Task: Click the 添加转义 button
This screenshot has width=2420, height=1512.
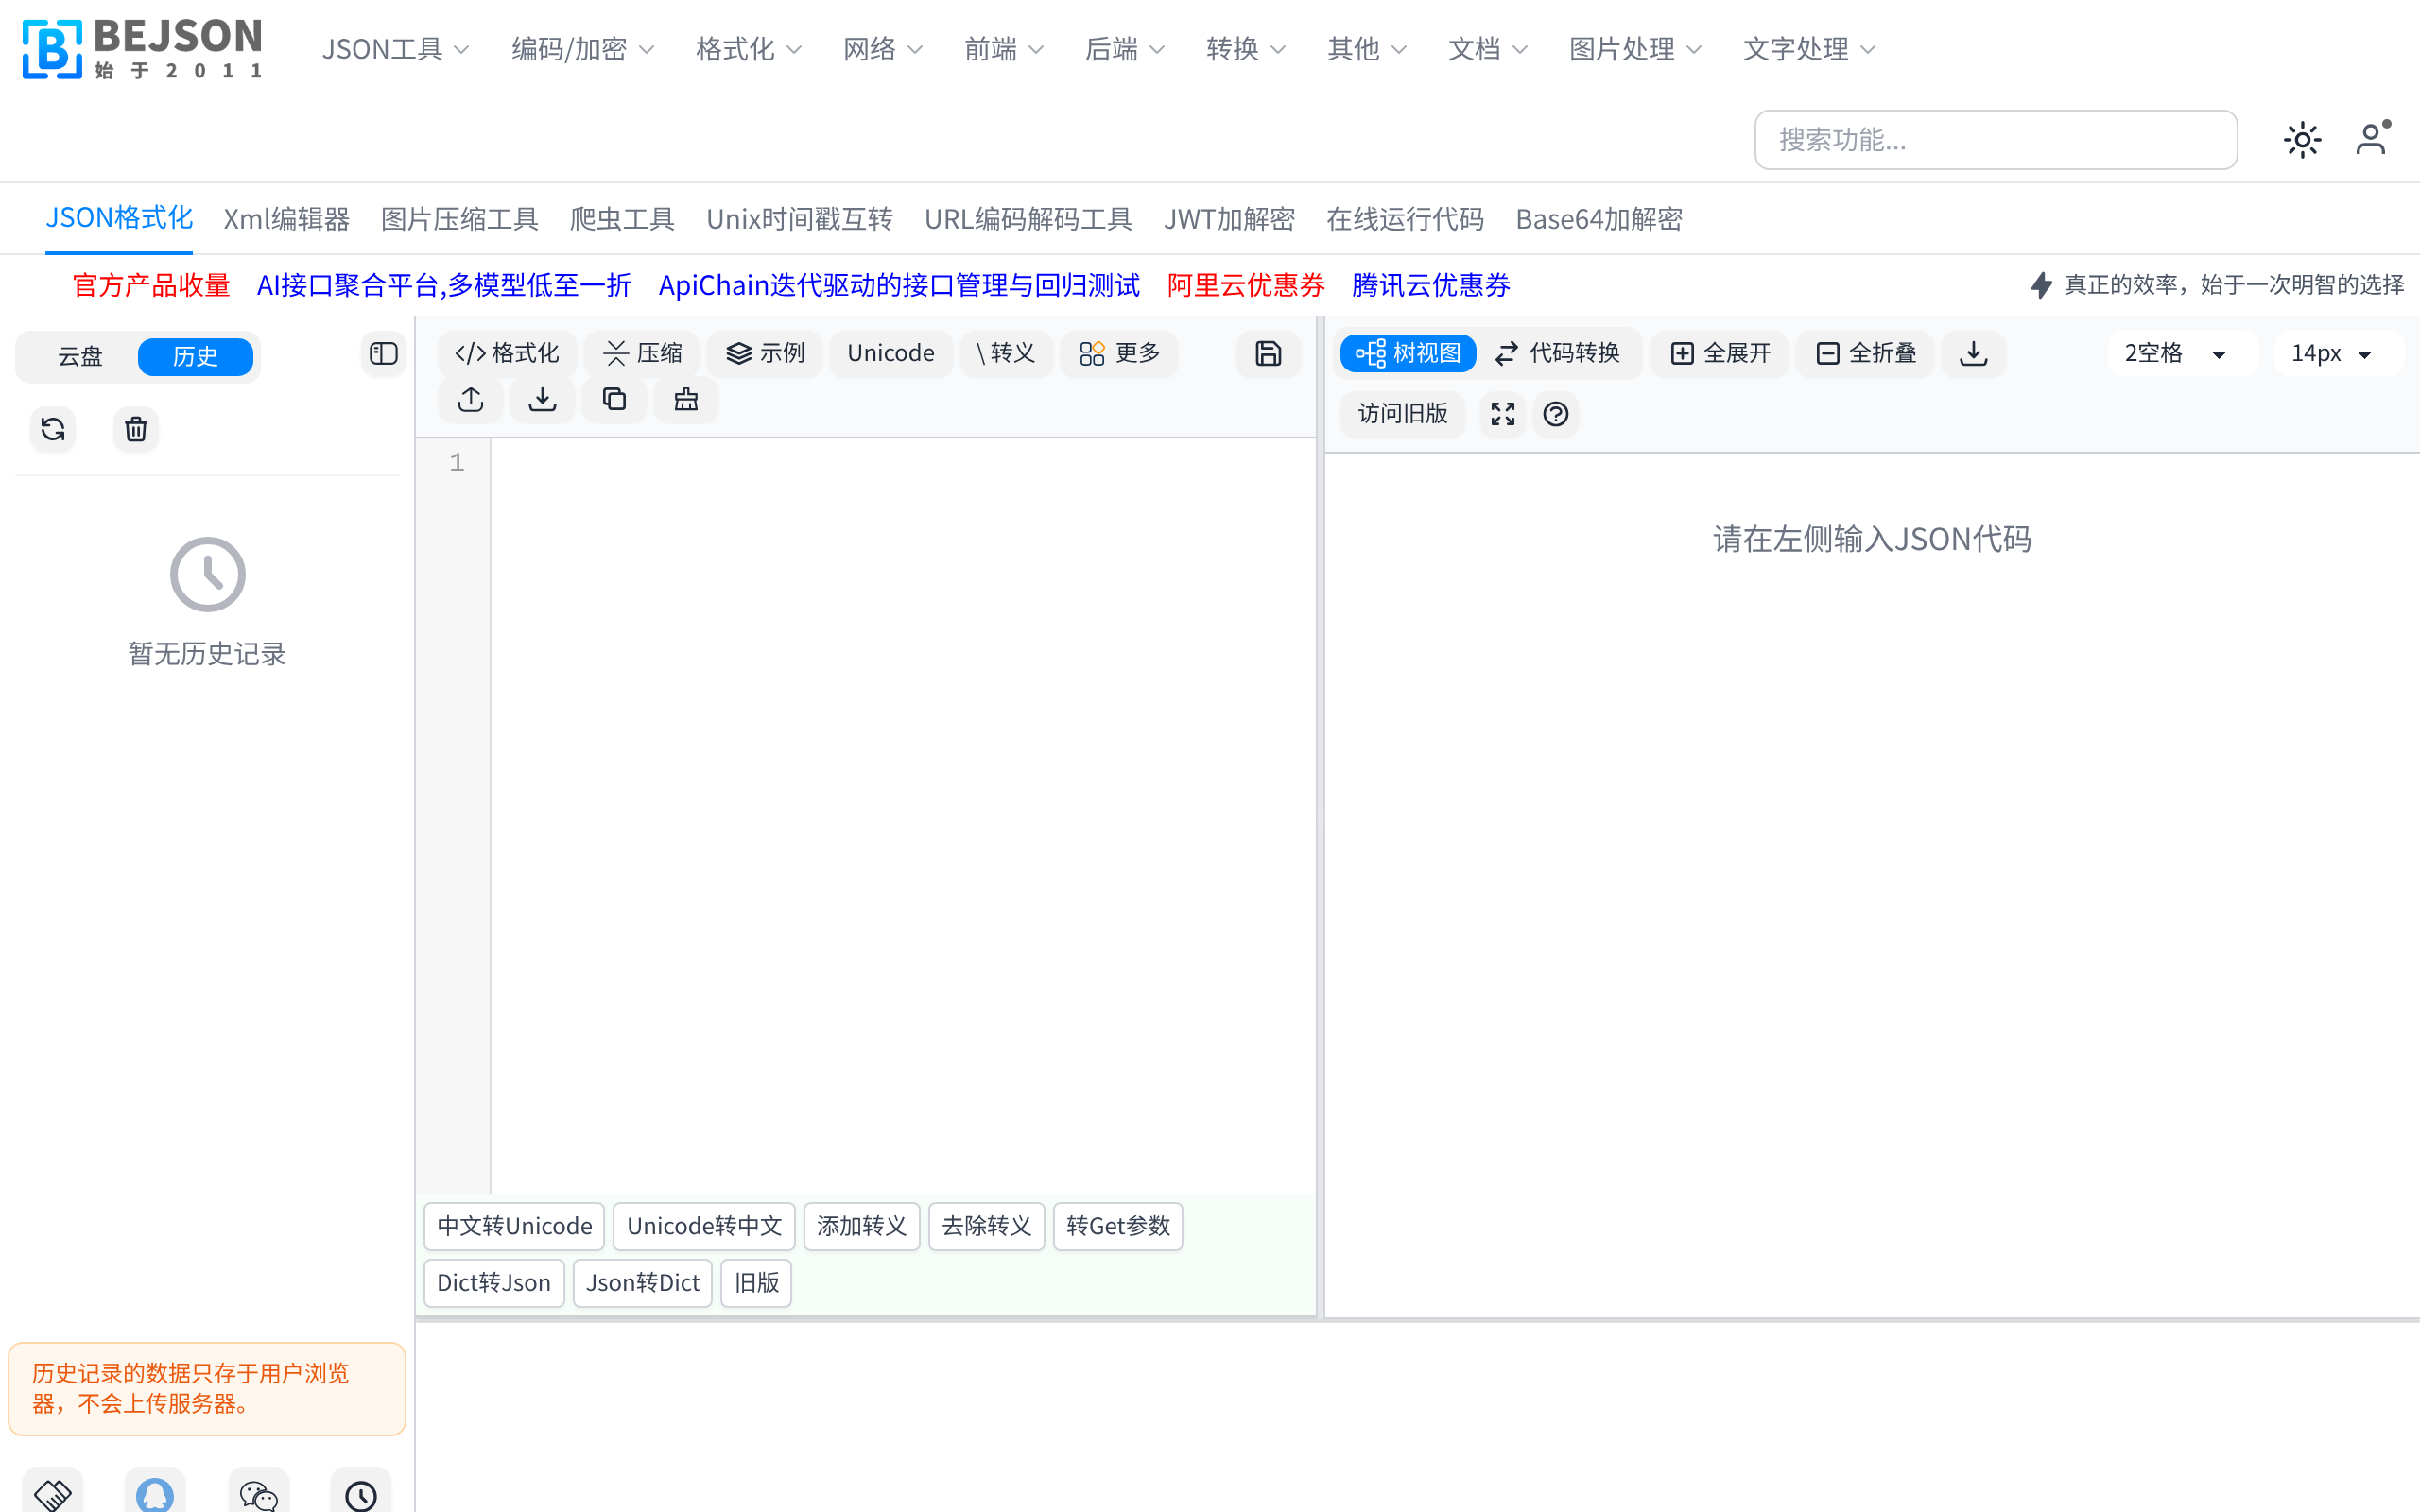Action: coord(861,1226)
